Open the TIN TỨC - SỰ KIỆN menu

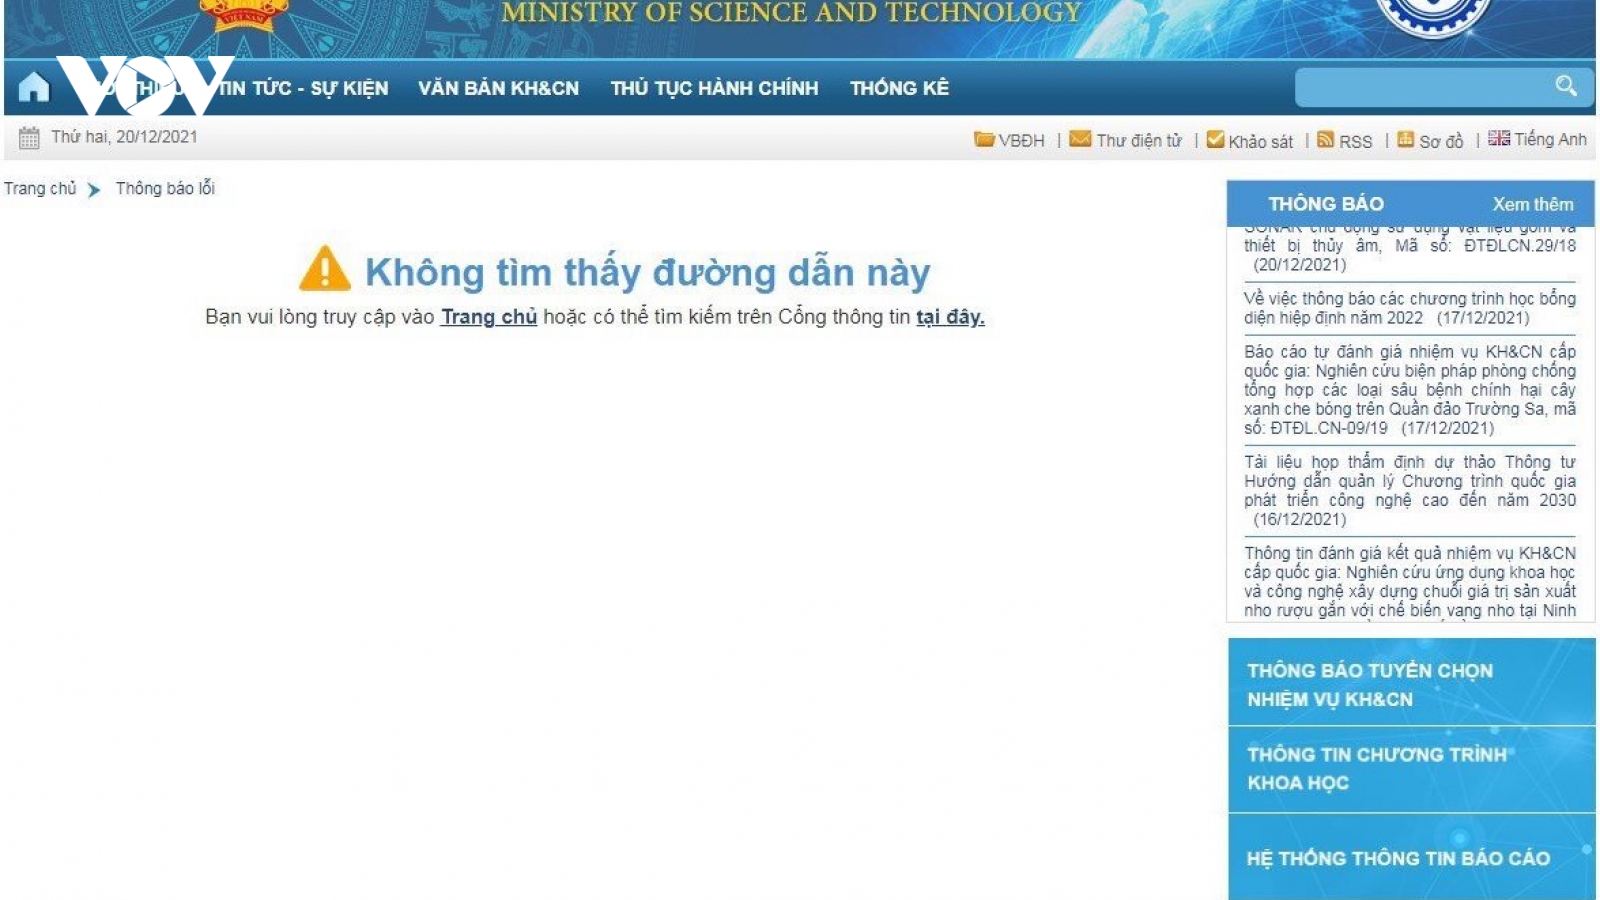303,88
